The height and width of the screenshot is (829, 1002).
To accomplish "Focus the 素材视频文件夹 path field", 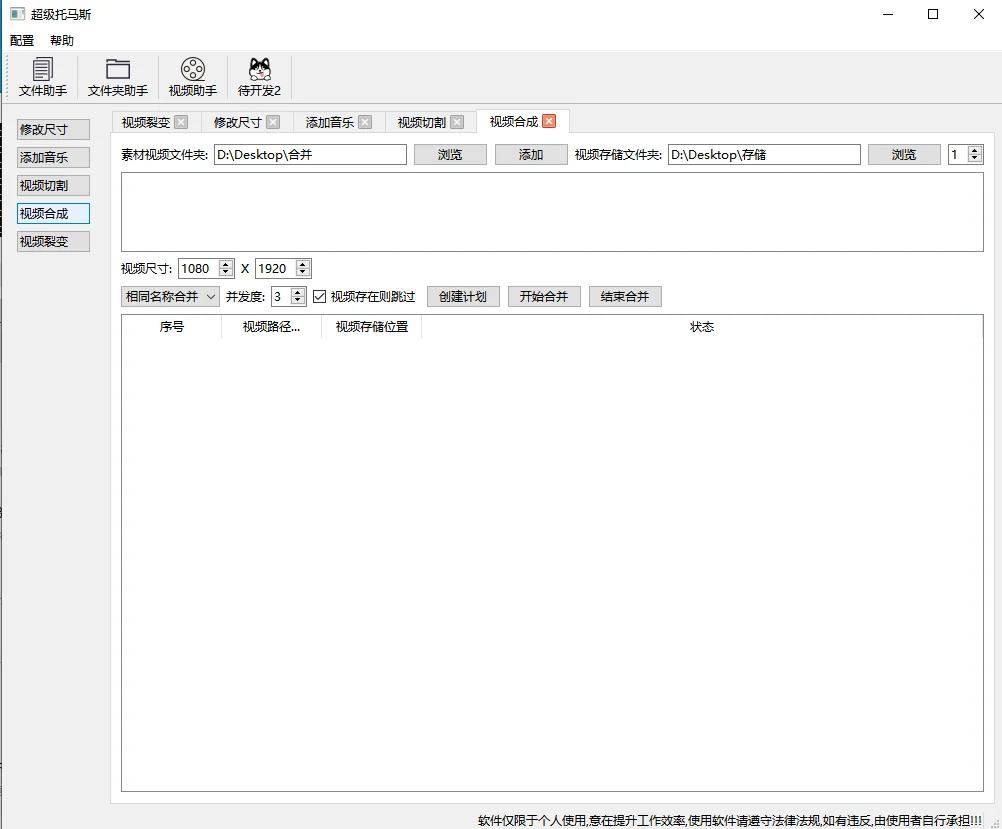I will (311, 155).
